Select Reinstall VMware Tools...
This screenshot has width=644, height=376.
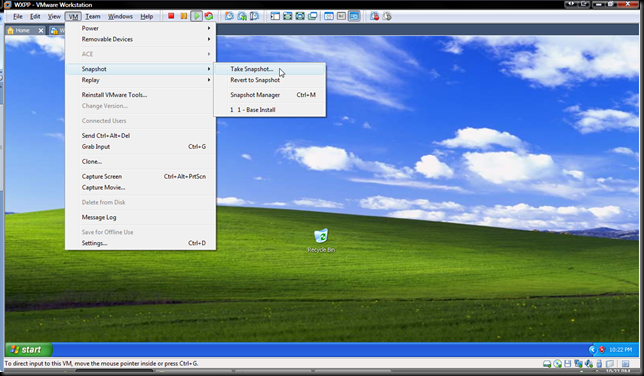click(x=140, y=95)
